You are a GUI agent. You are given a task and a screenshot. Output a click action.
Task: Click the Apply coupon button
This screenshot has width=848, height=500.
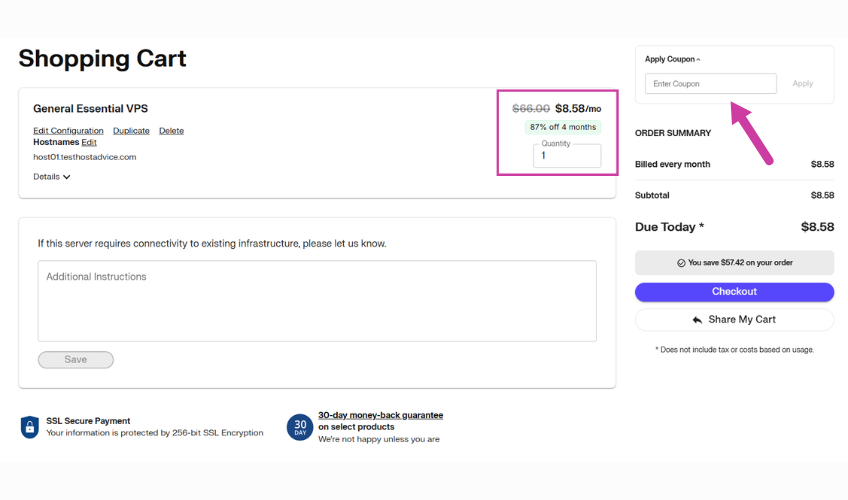pos(802,84)
